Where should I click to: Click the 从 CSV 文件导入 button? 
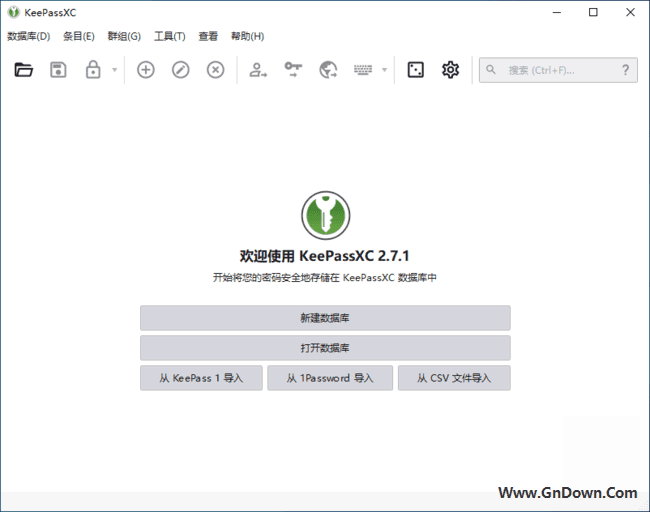click(x=454, y=378)
